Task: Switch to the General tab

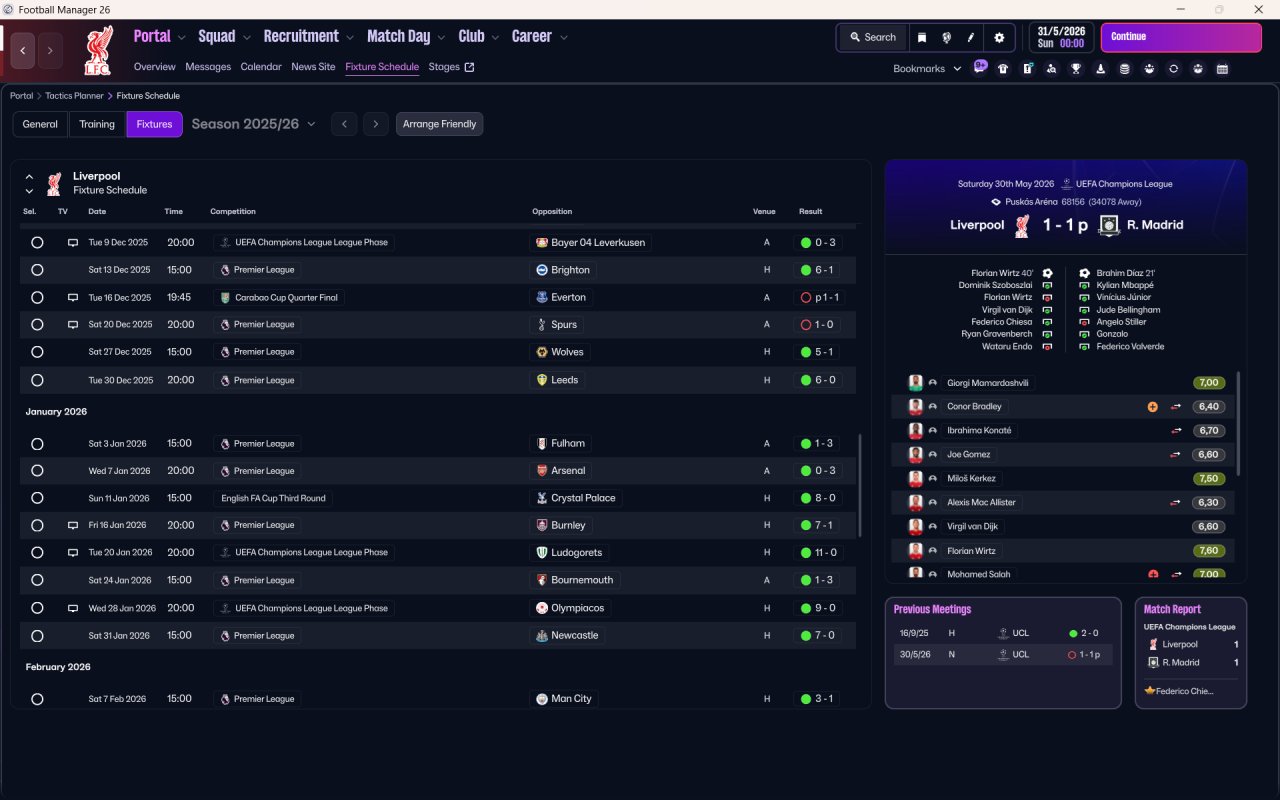Action: point(40,124)
